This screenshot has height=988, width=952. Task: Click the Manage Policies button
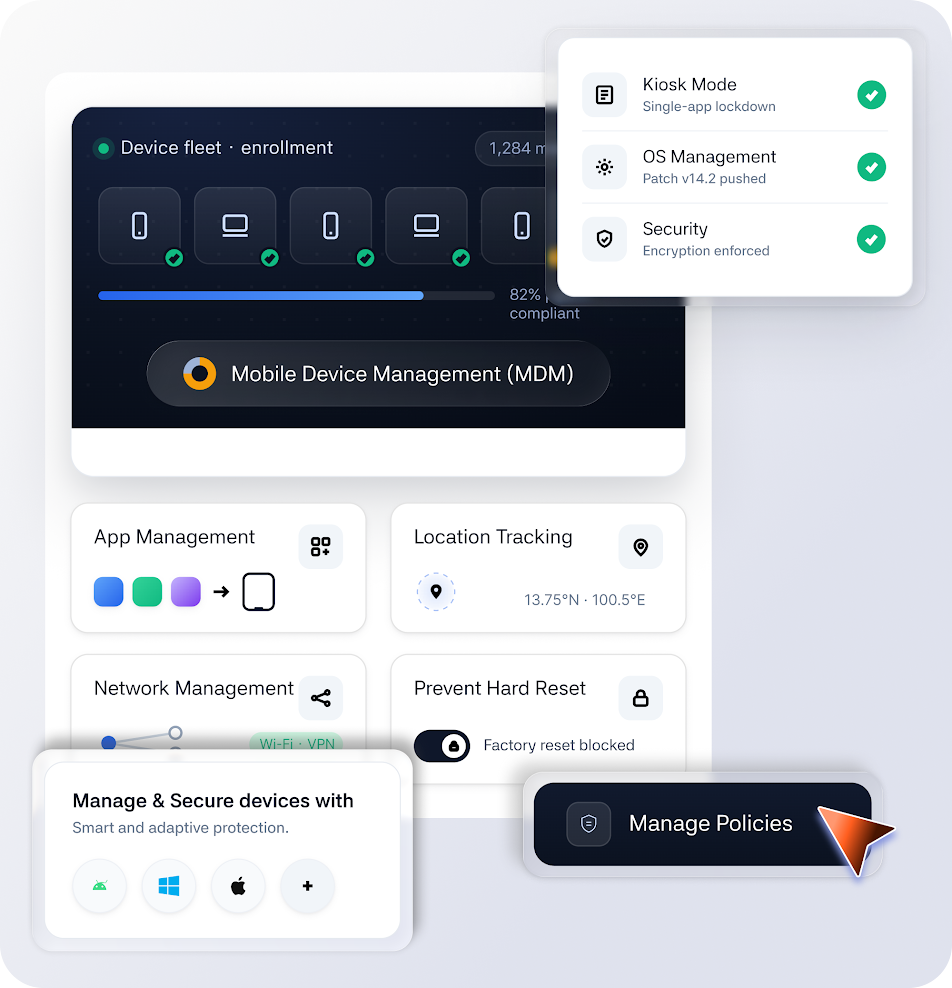(x=703, y=824)
